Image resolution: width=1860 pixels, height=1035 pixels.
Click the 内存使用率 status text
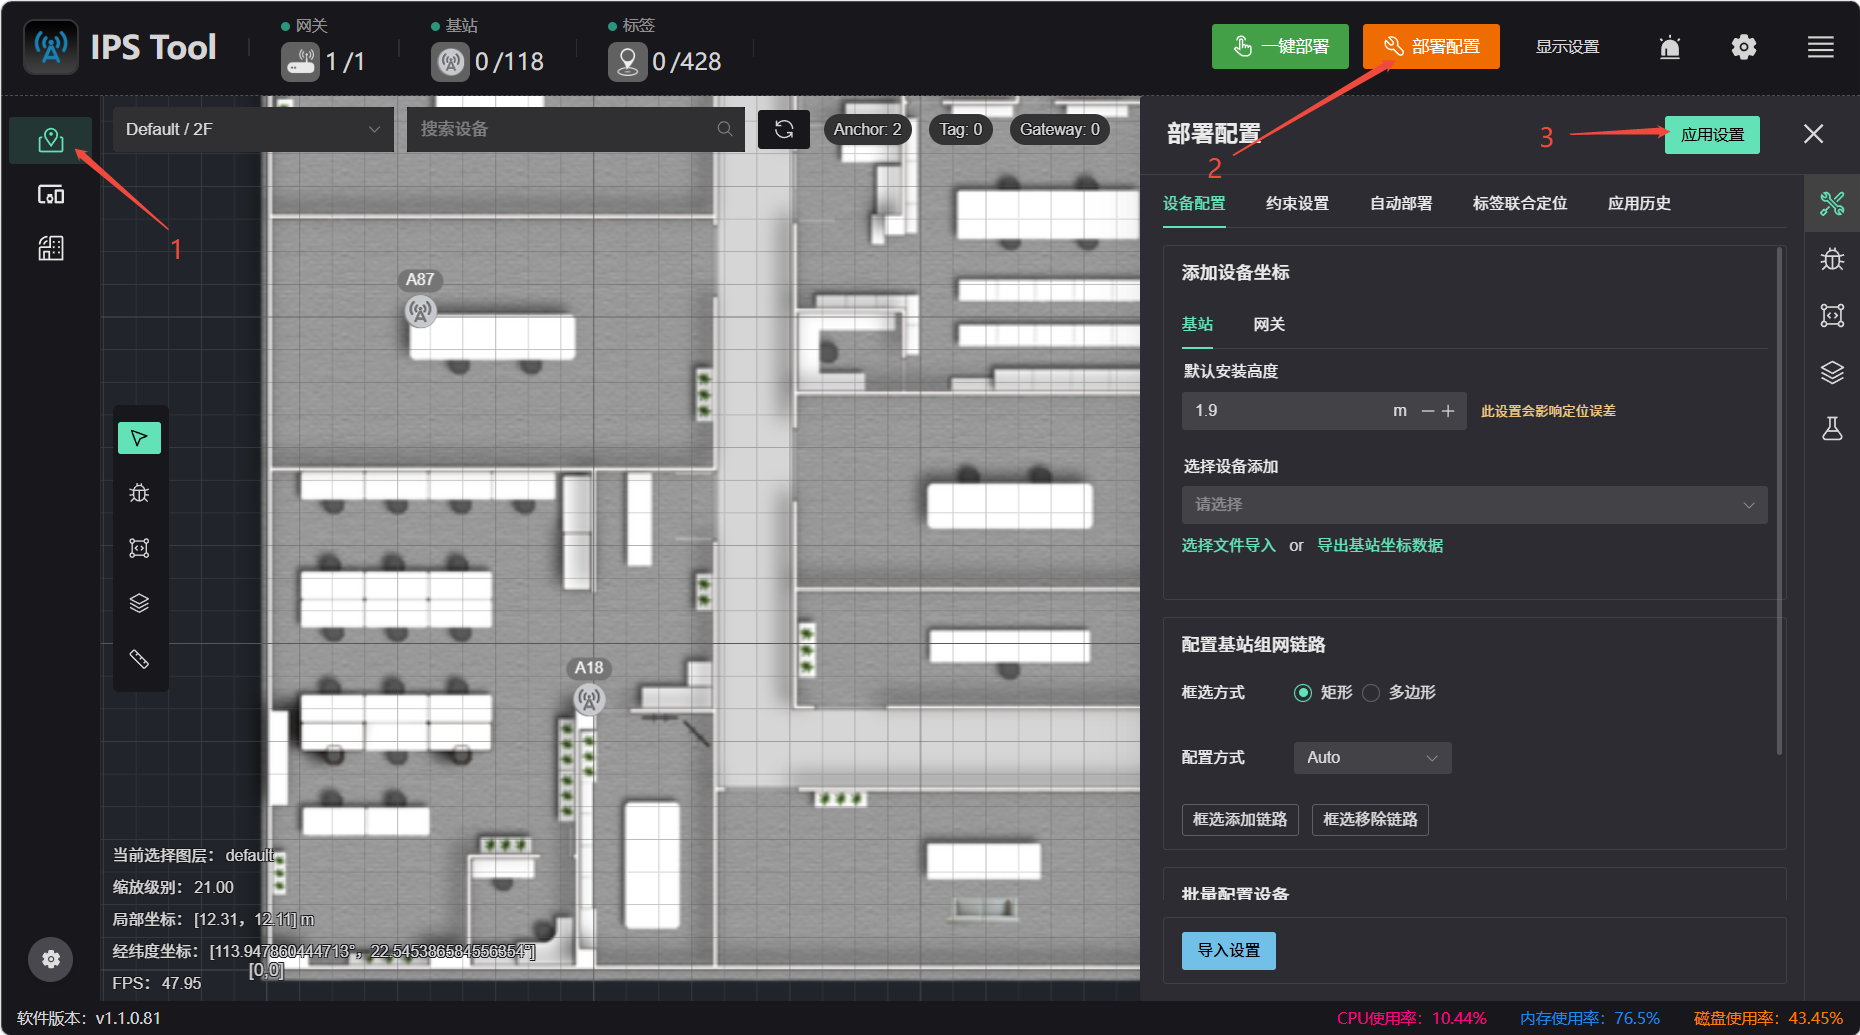click(1590, 1018)
